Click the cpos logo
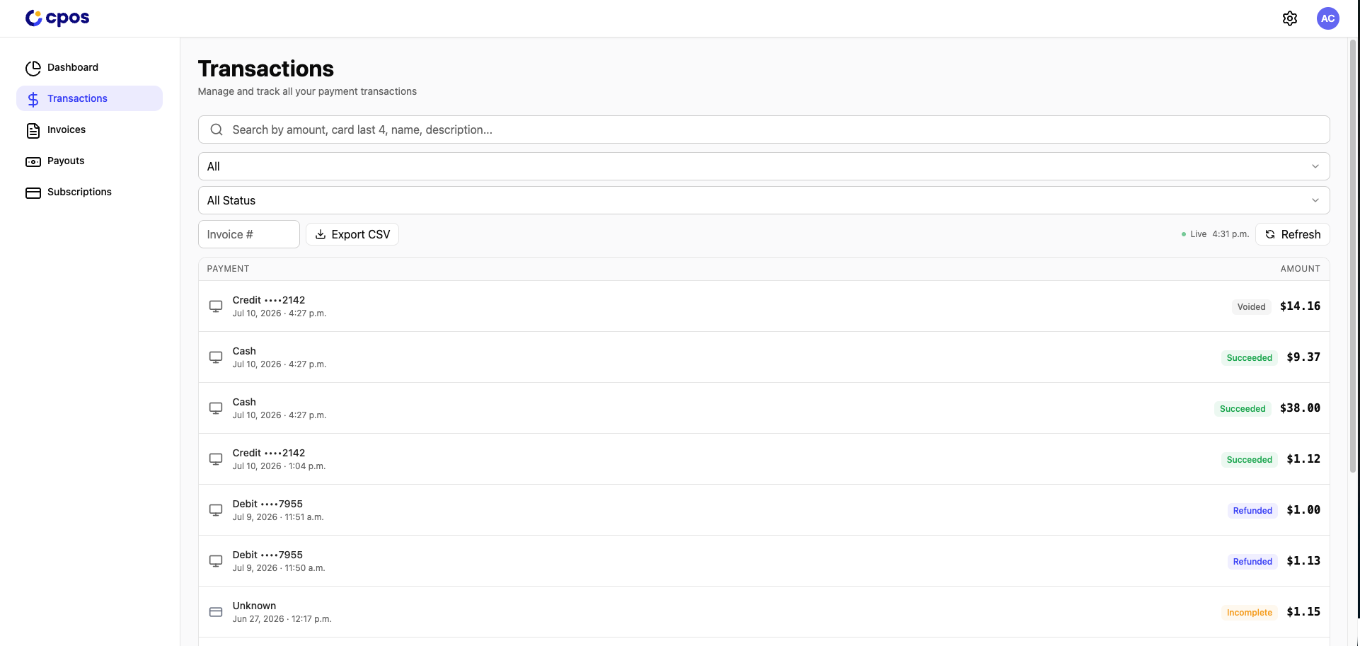Viewport: 1360px width, 646px height. [x=57, y=18]
